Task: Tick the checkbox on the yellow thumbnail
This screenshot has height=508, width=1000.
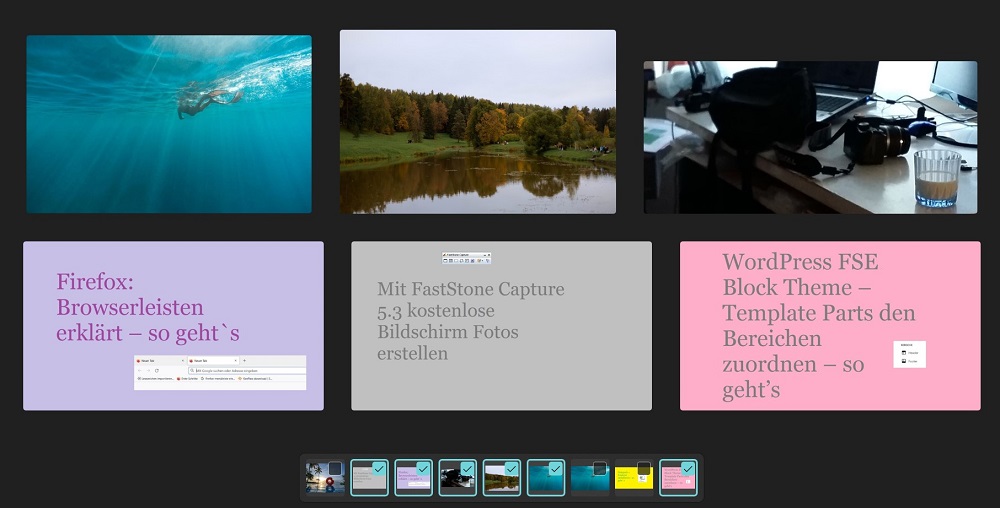Action: coord(644,469)
